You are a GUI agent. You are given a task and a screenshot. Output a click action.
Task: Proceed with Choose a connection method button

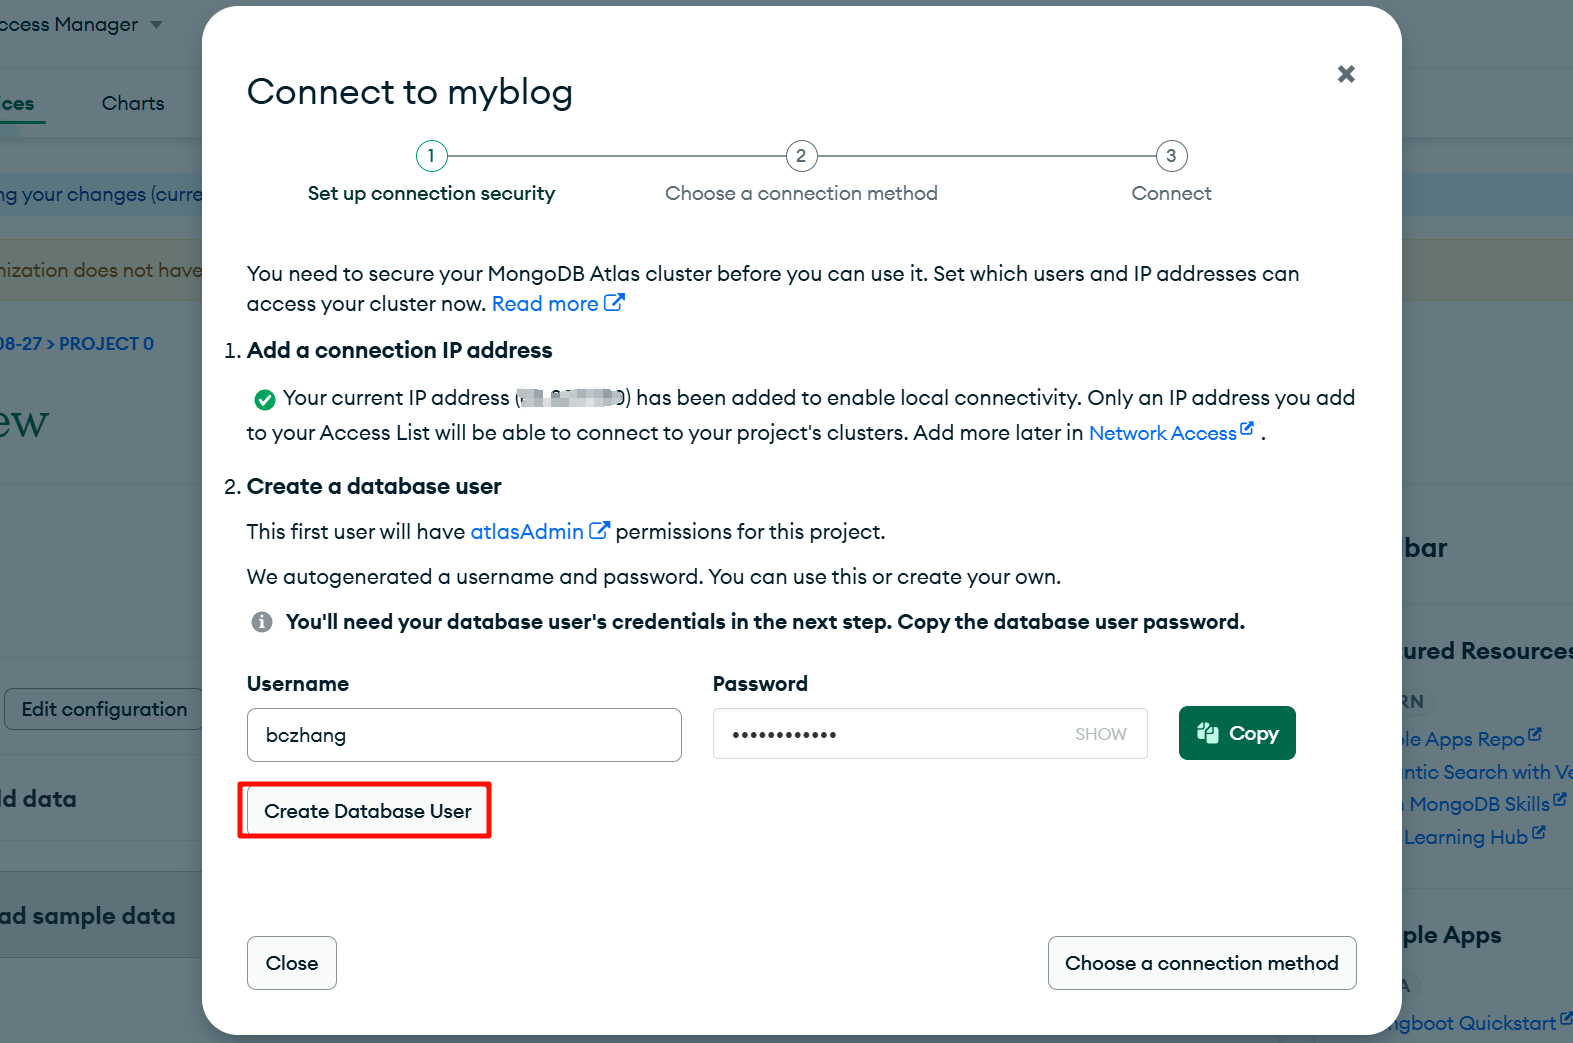click(1201, 963)
